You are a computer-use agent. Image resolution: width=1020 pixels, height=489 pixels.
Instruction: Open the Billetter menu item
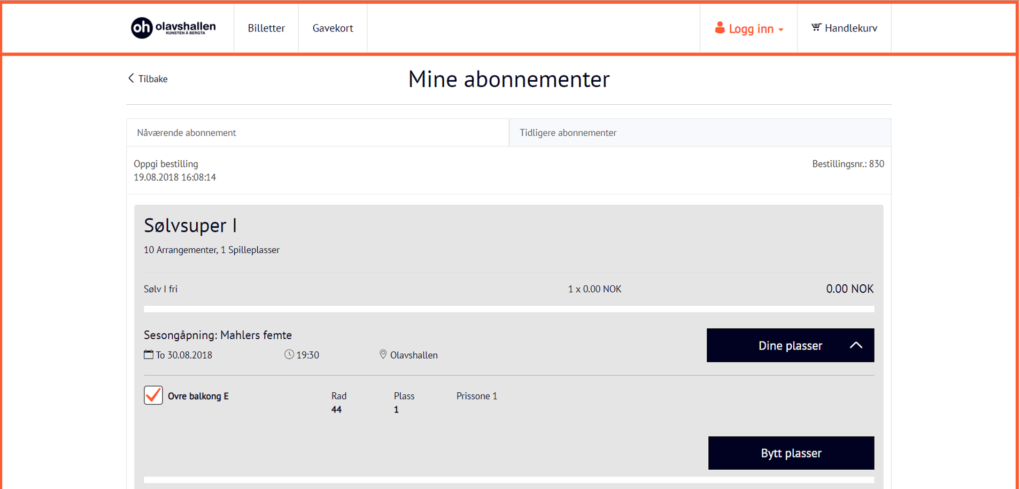266,28
